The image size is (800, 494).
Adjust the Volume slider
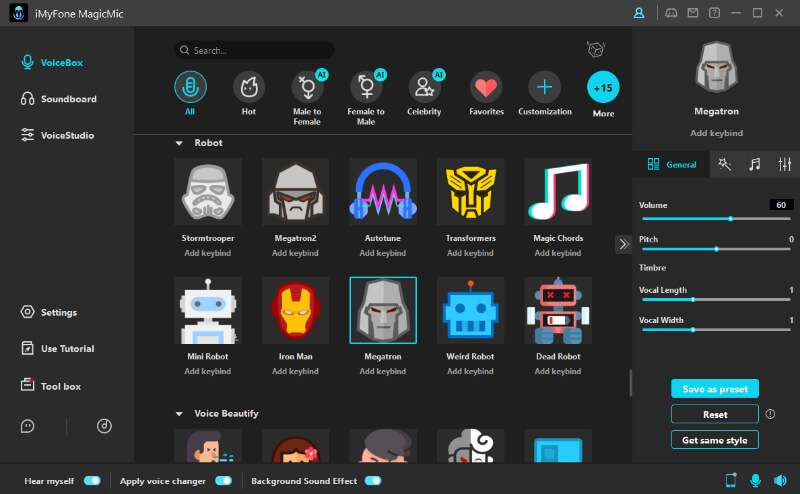(716, 218)
